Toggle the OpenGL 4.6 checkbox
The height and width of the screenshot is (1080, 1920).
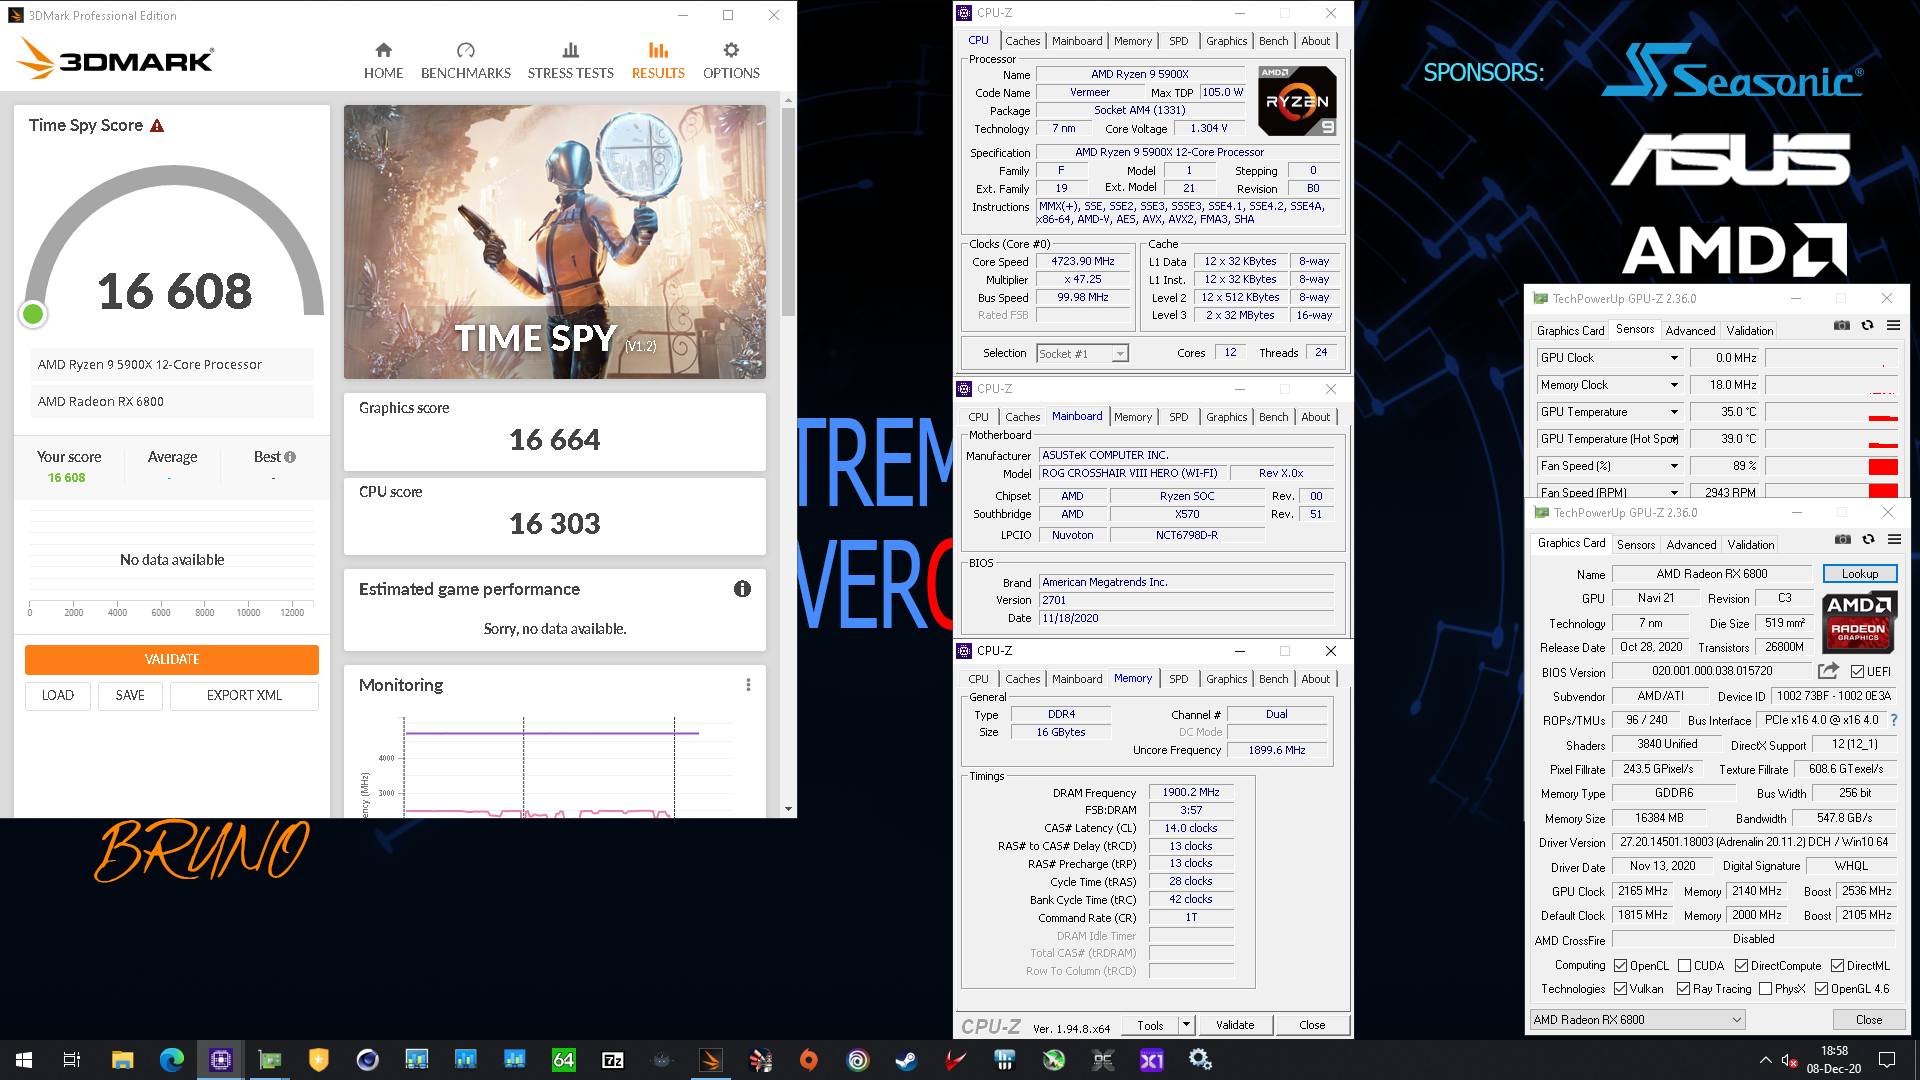[1822, 988]
